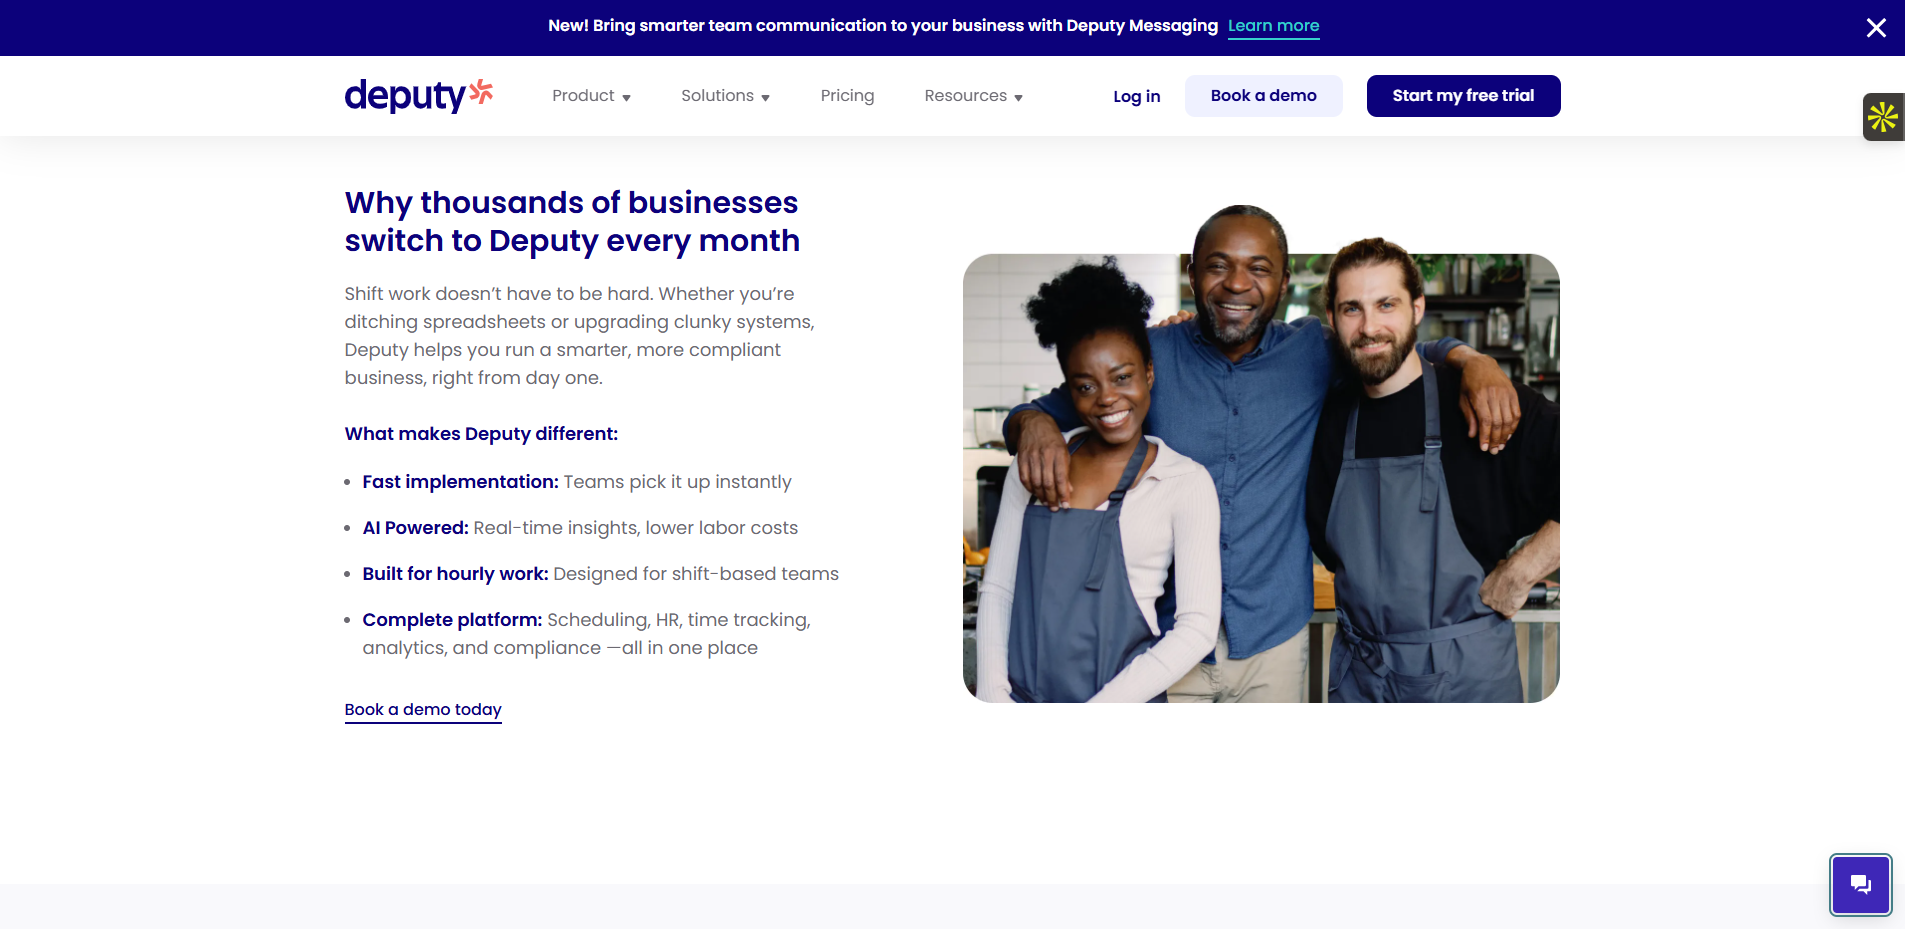
Task: Expand the Resources dropdown menu
Action: pyautogui.click(x=973, y=96)
